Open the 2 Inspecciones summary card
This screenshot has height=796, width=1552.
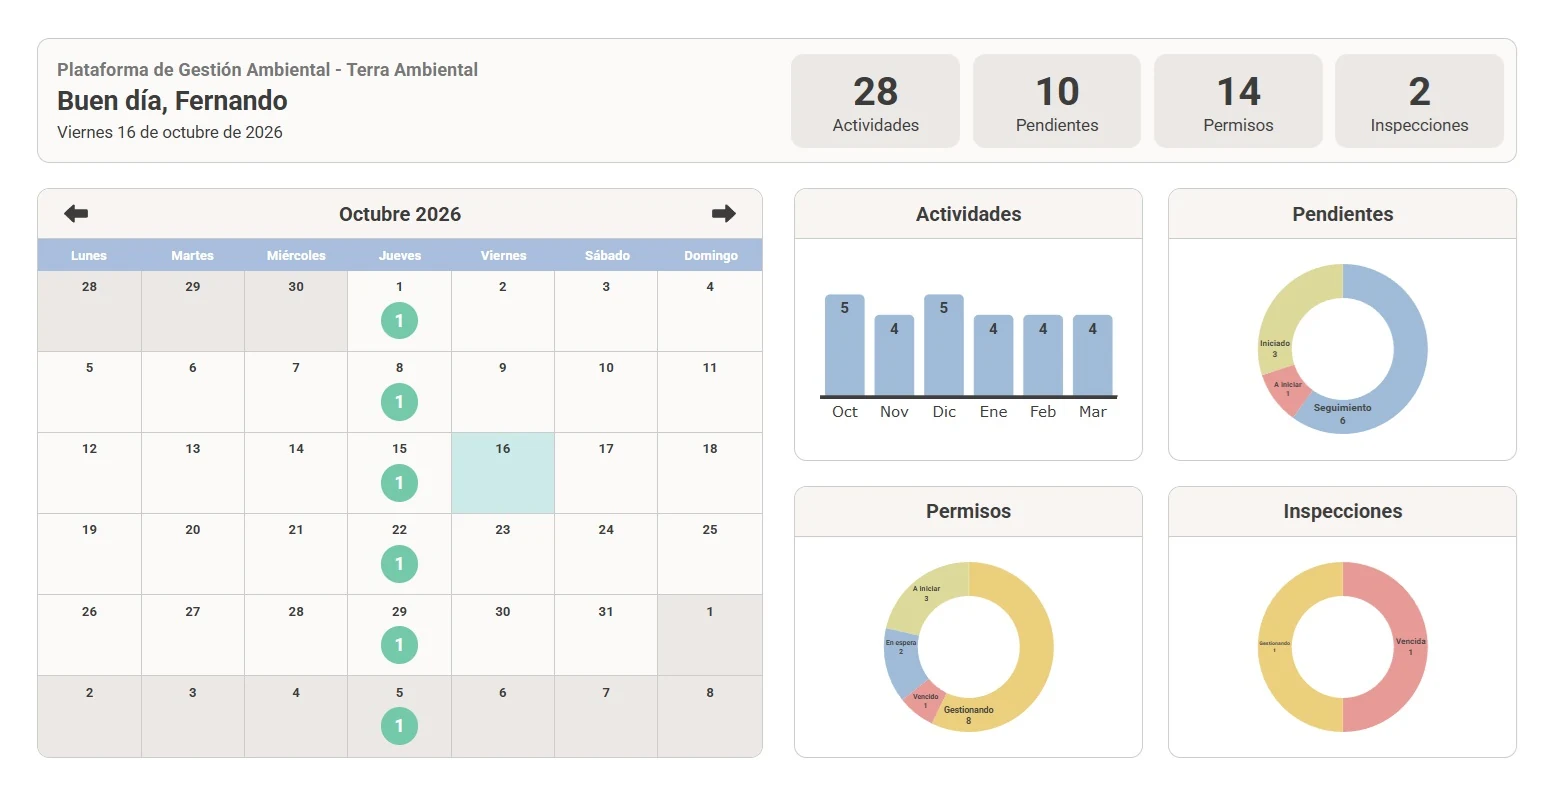click(x=1419, y=101)
